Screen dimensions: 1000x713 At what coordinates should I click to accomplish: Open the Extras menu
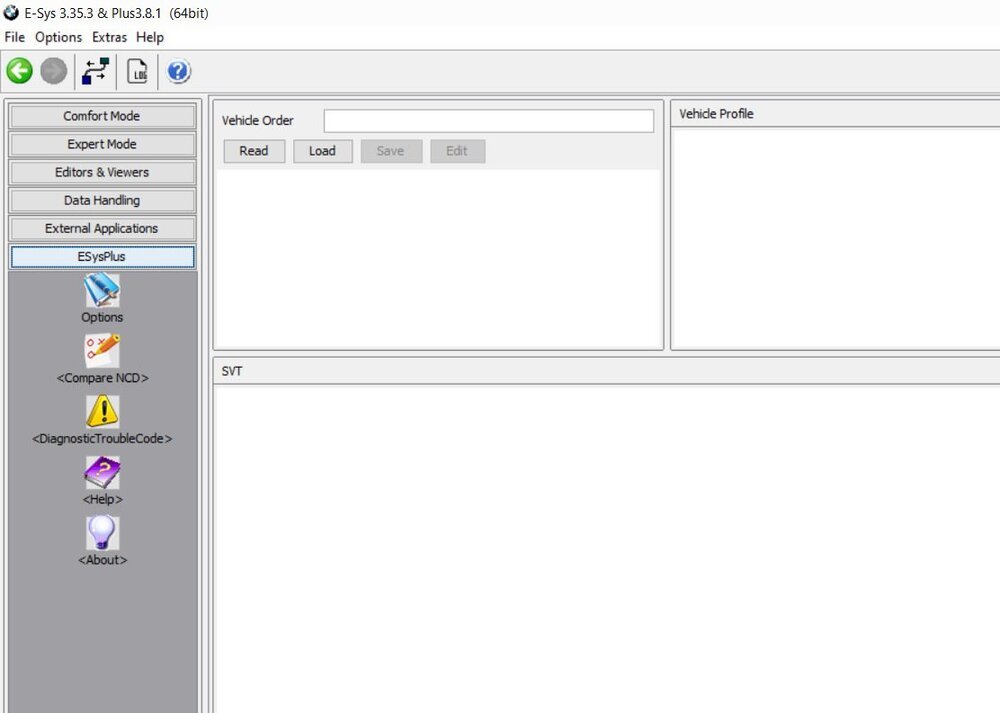click(x=109, y=37)
